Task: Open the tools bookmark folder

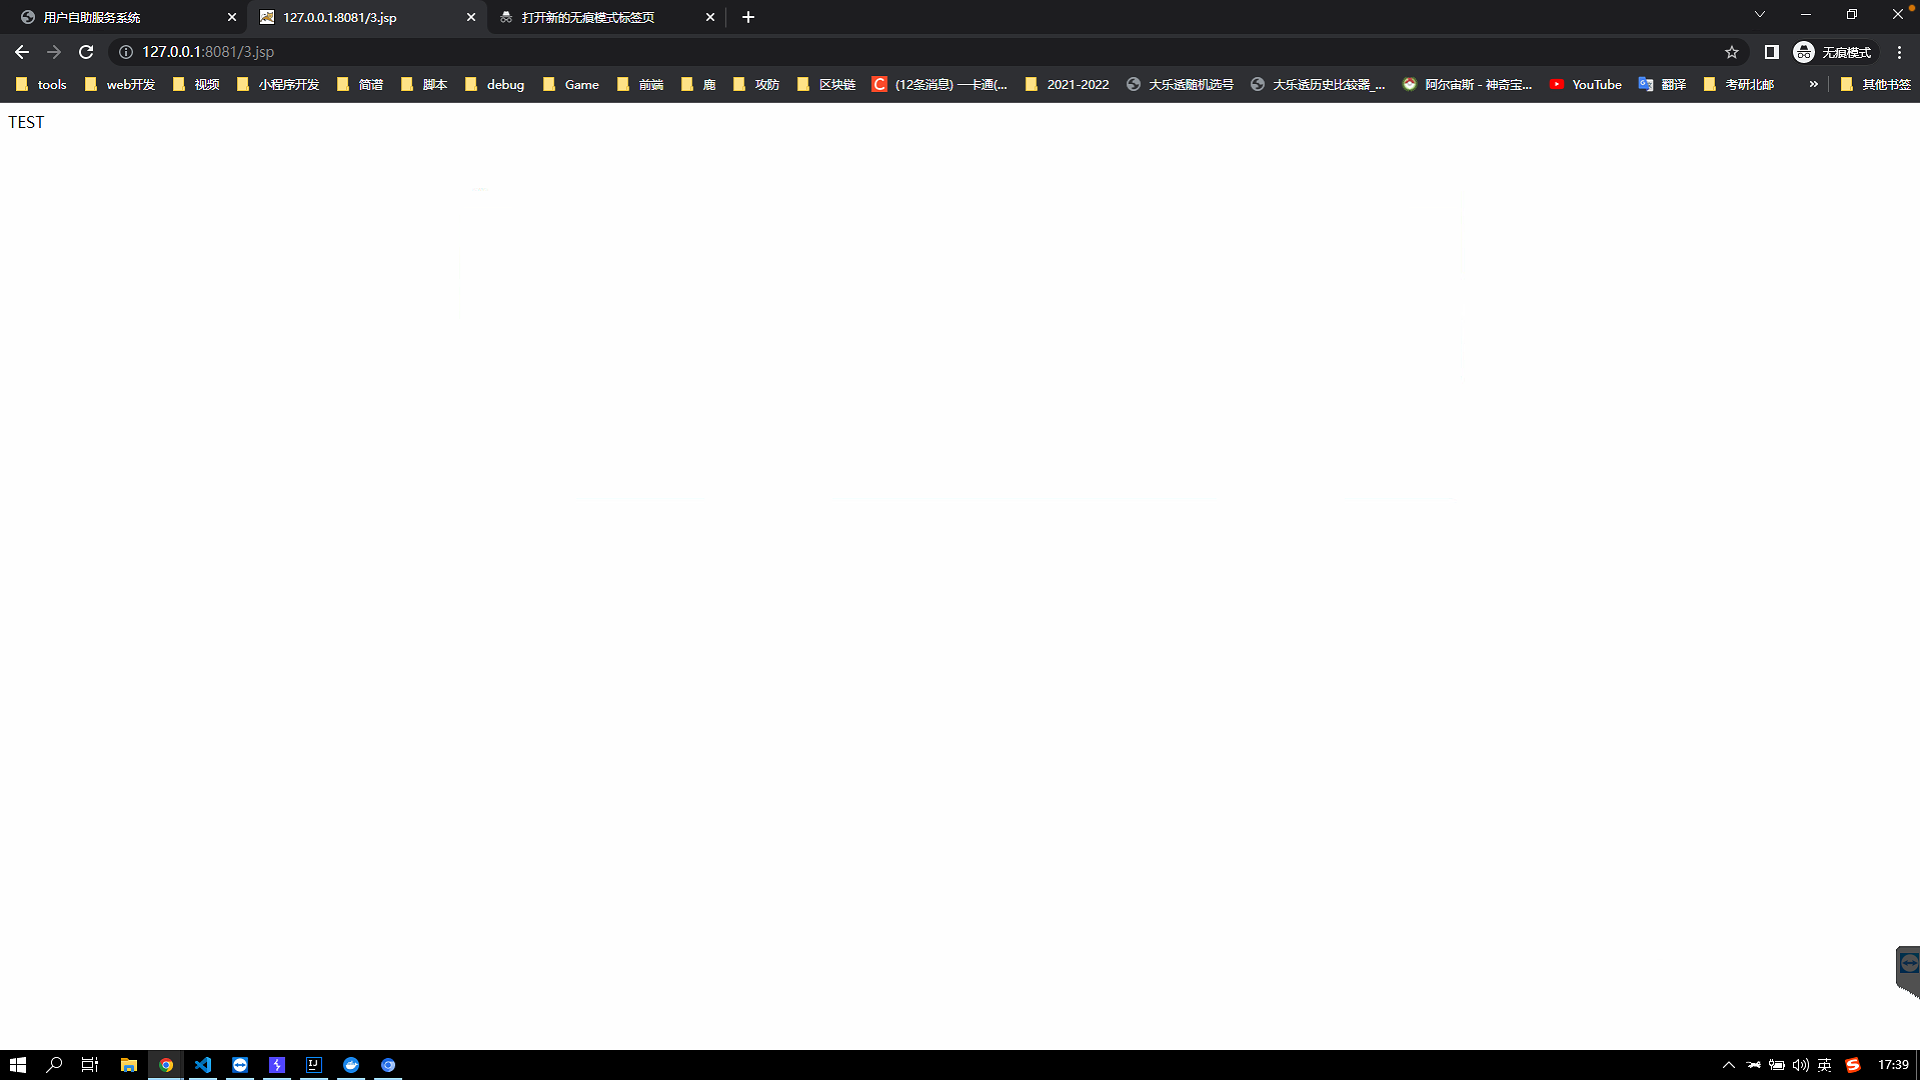Action: [41, 85]
